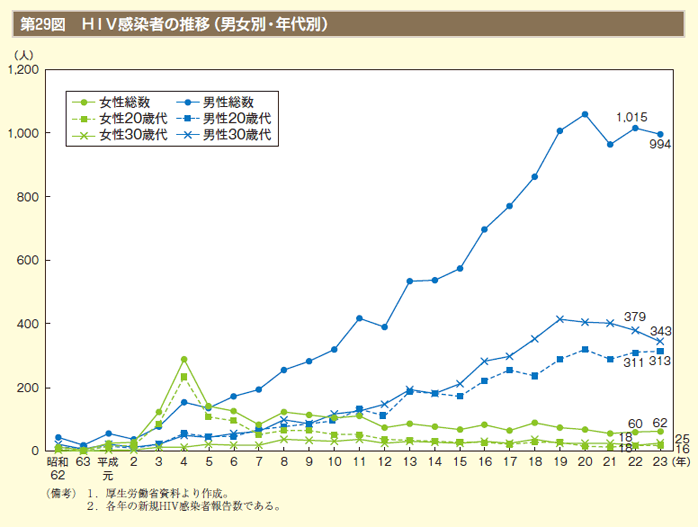Click the 994 data label
The height and width of the screenshot is (527, 698).
point(660,144)
